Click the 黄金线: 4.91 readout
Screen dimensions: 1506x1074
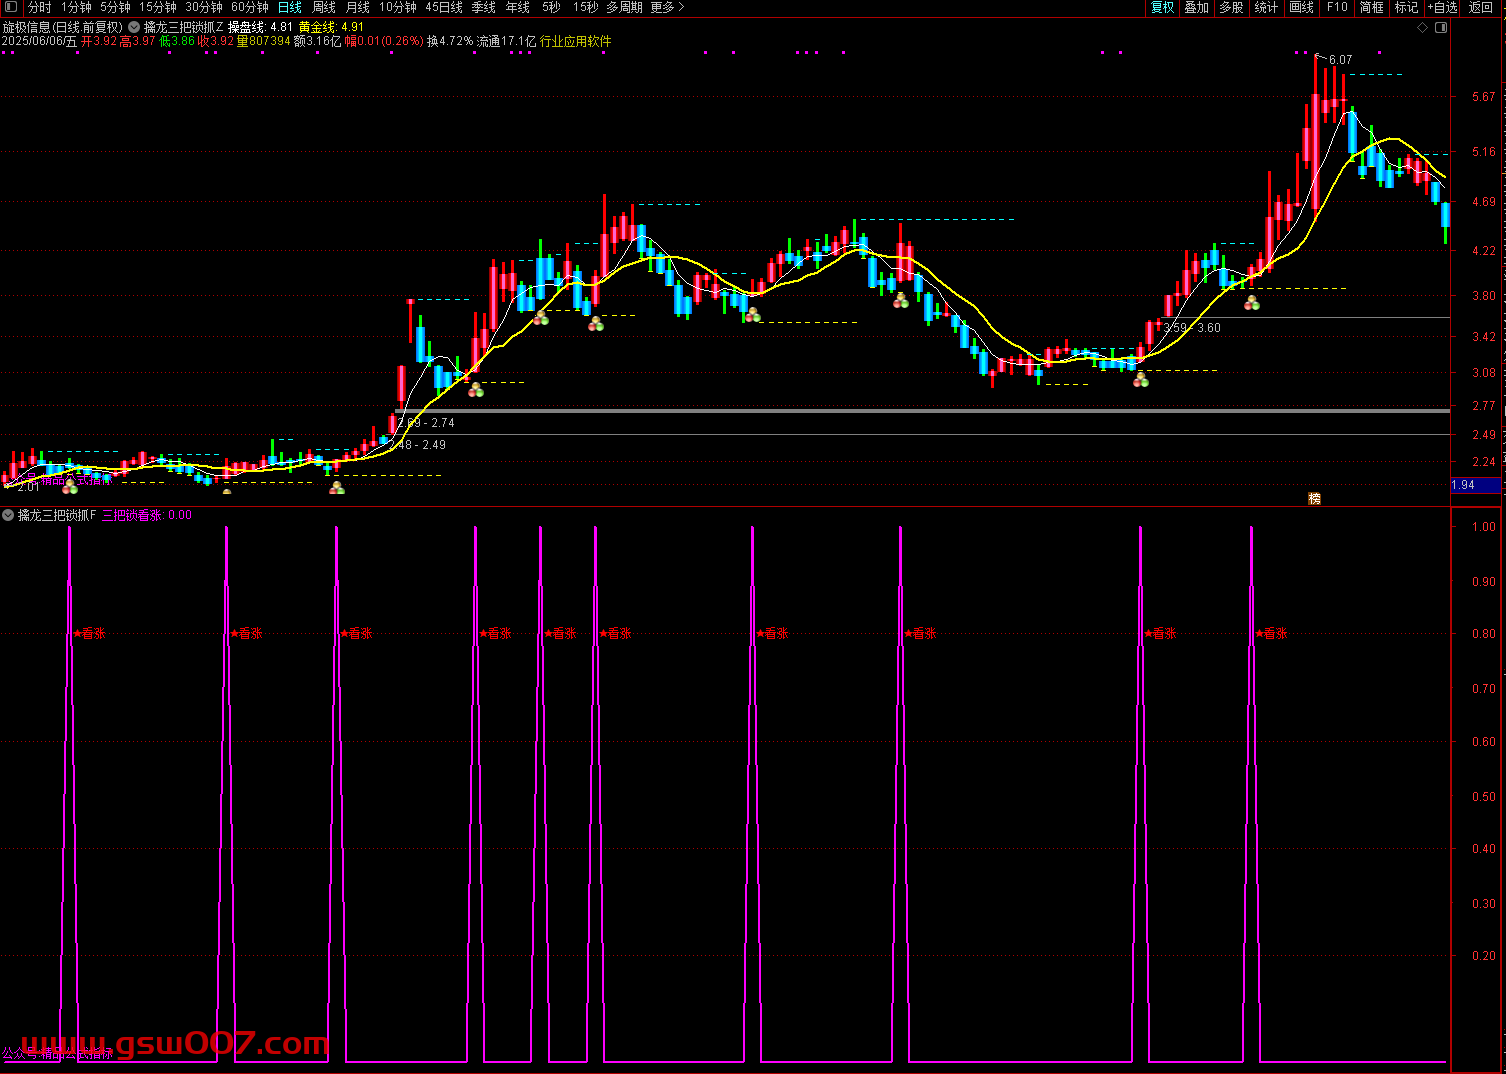(x=331, y=28)
